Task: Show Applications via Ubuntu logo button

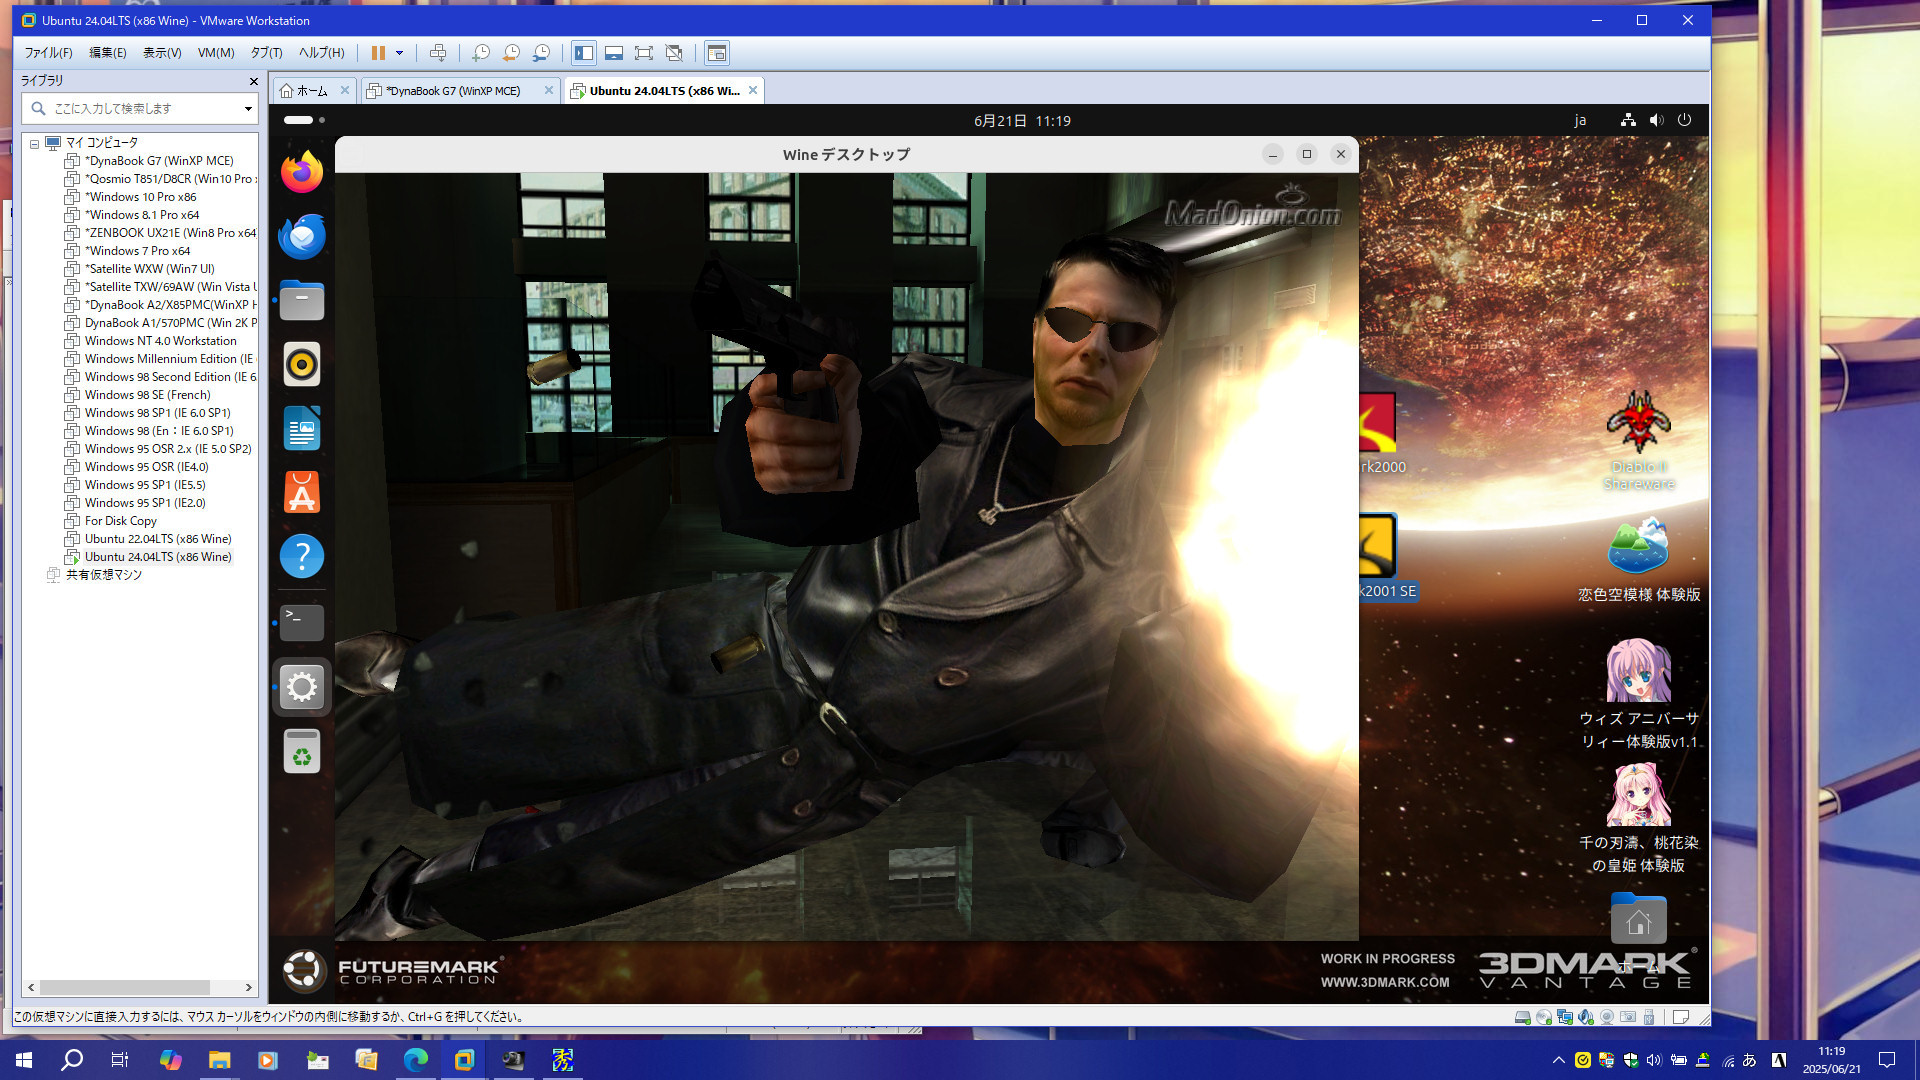Action: (x=303, y=969)
